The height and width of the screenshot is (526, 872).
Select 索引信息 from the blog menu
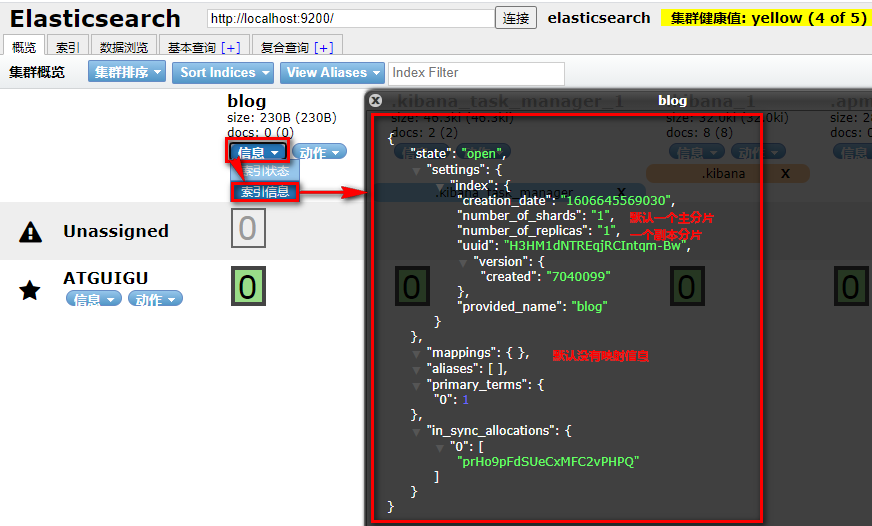(x=265, y=192)
